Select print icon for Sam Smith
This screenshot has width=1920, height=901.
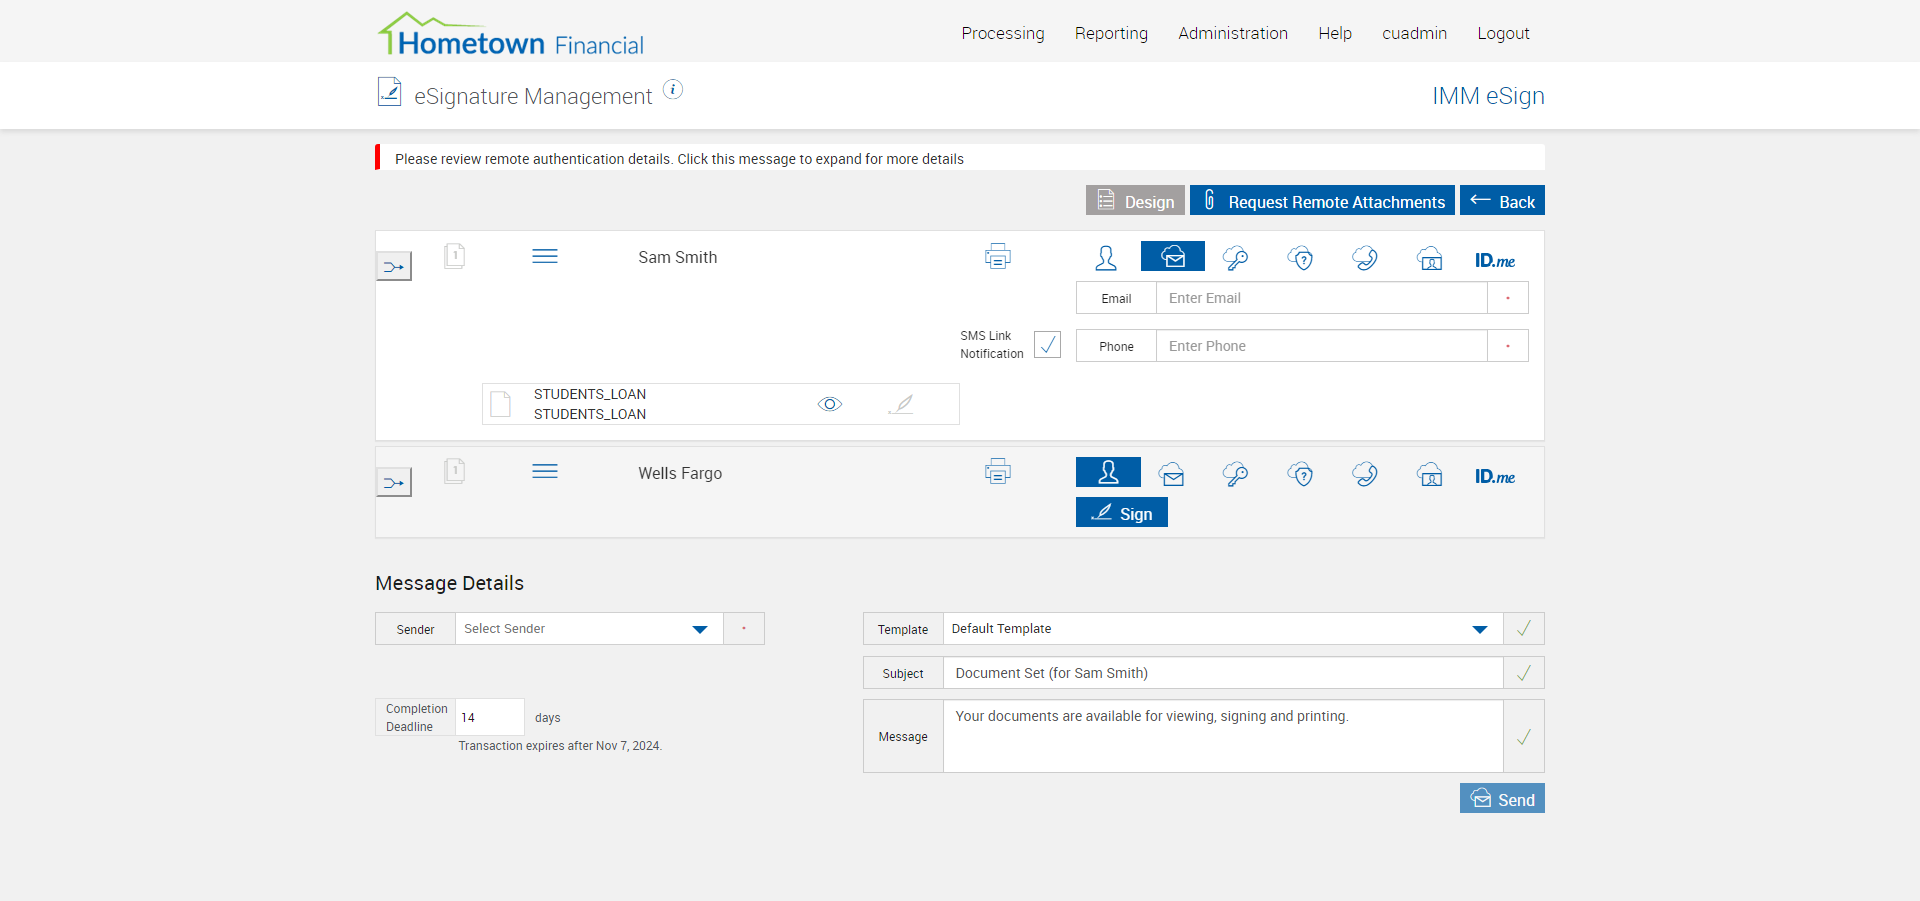[998, 257]
